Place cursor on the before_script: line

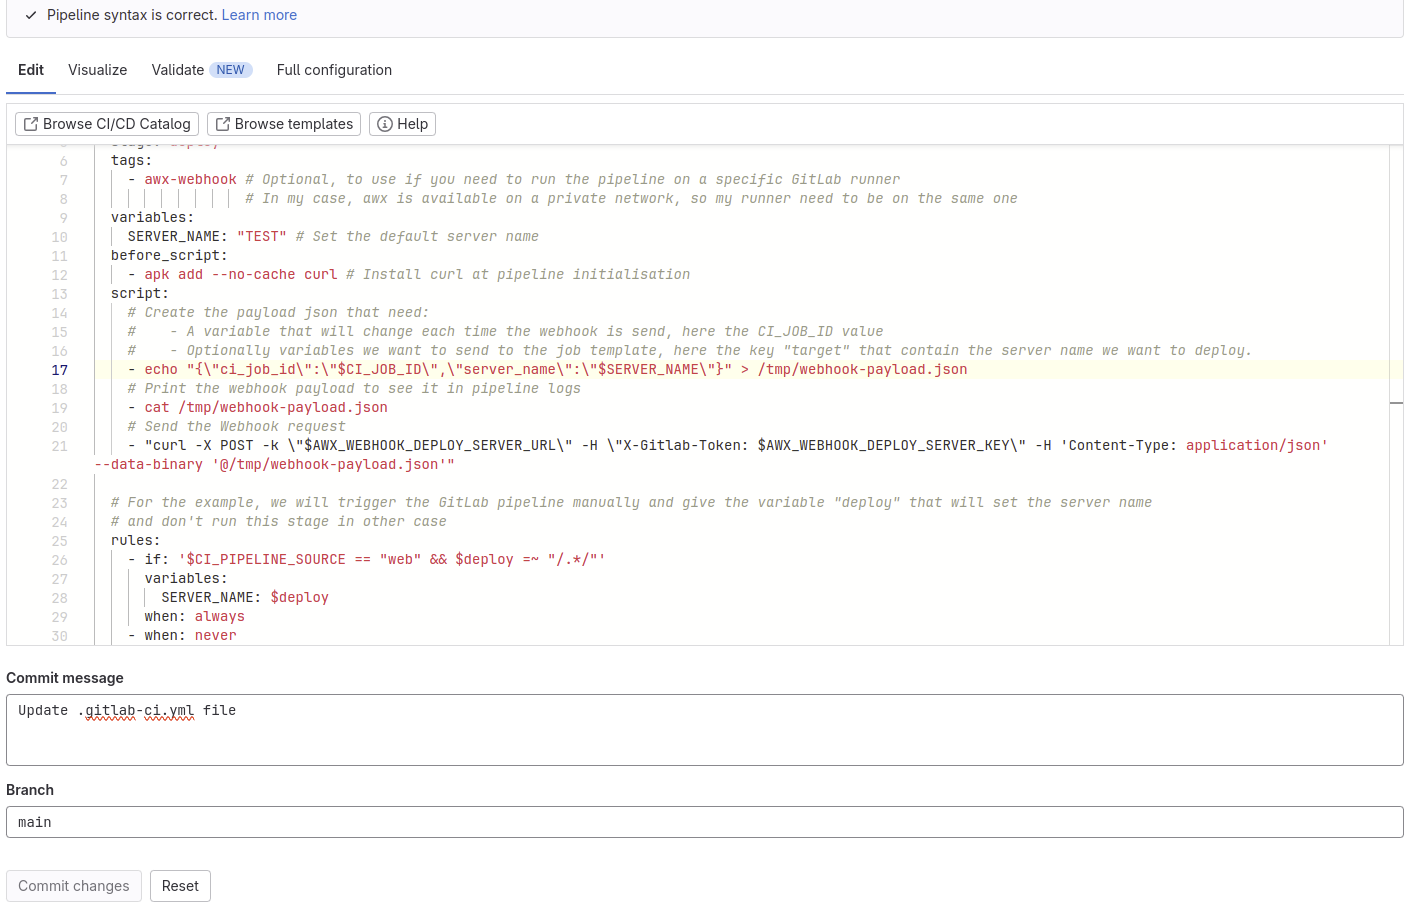pyautogui.click(x=169, y=256)
